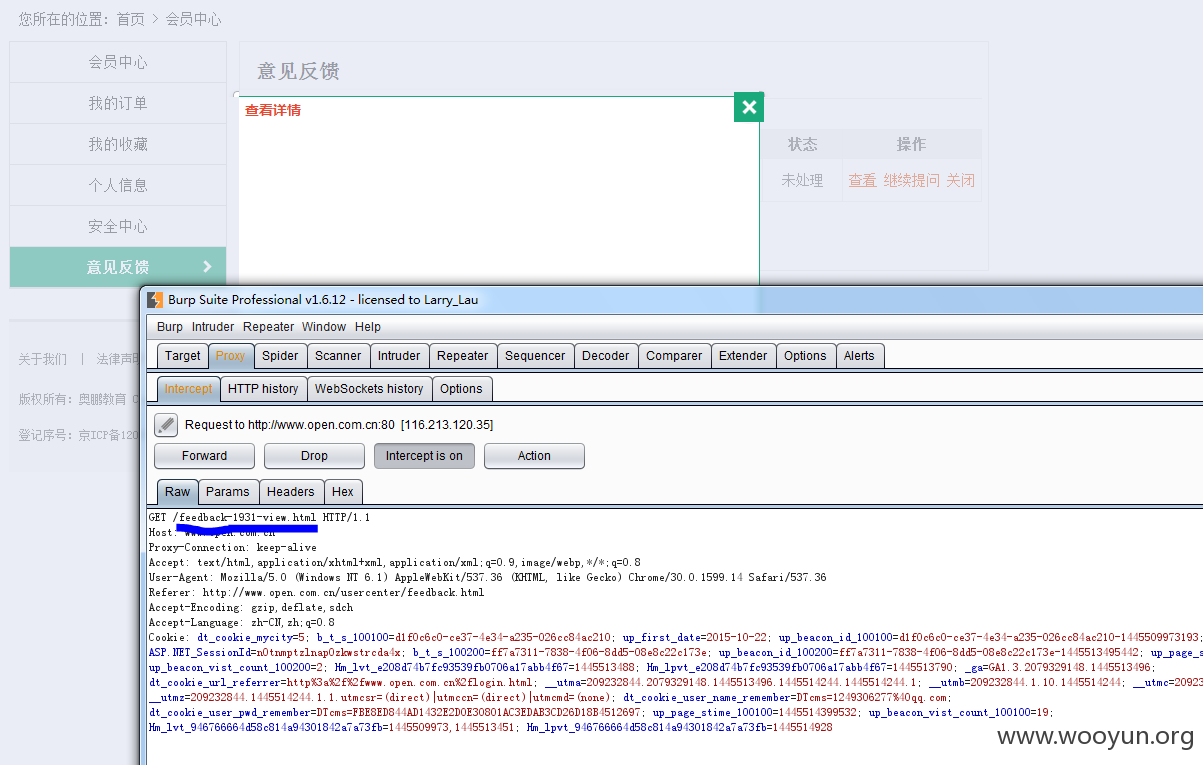Open 我的收藏 in the website sidebar
The image size is (1203, 765).
tap(118, 144)
